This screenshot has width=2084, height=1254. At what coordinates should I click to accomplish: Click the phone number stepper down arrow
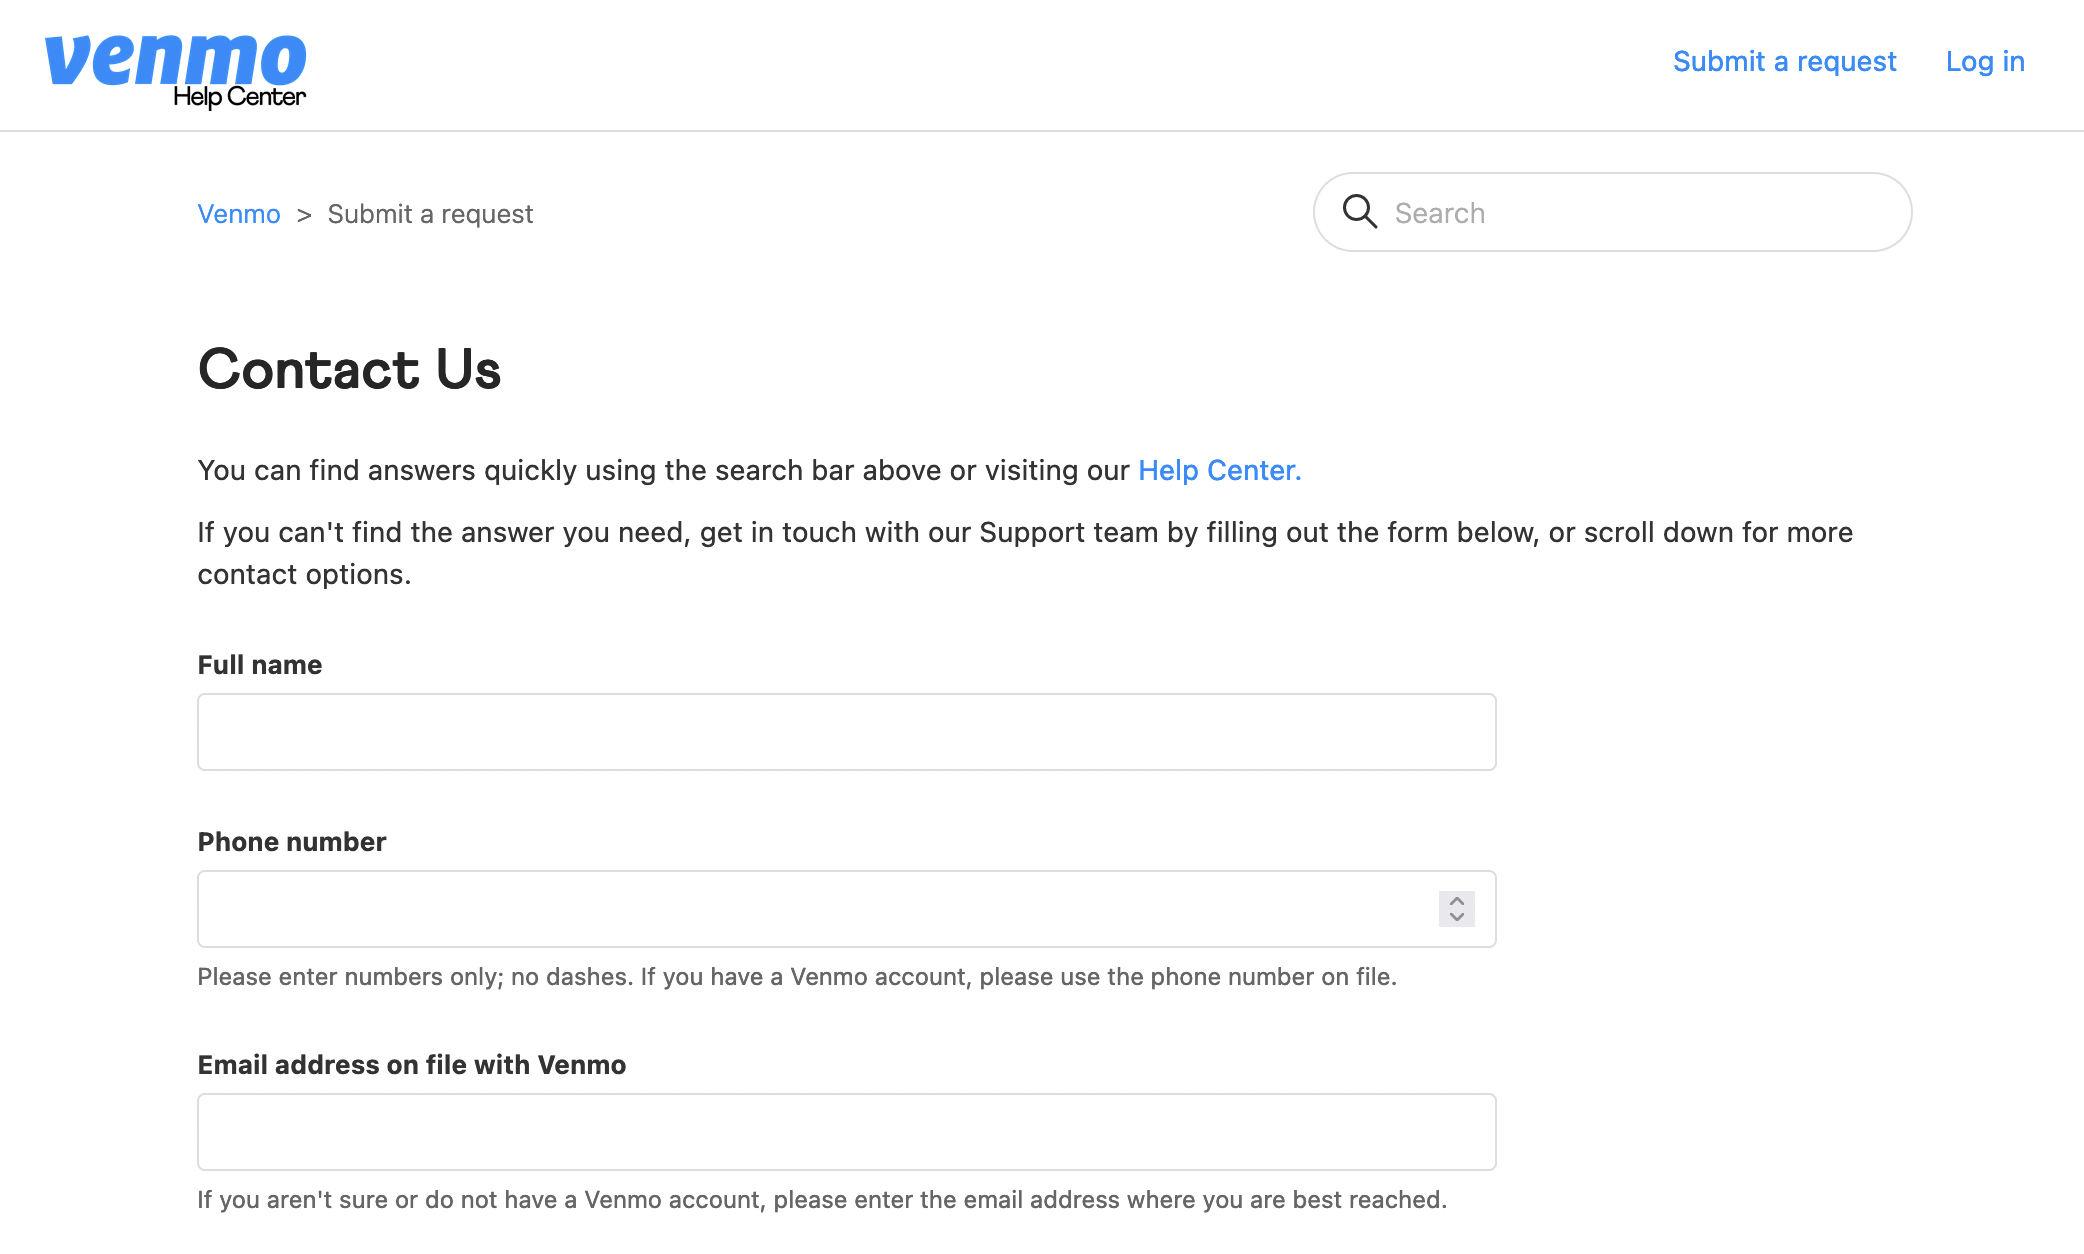pyautogui.click(x=1457, y=918)
